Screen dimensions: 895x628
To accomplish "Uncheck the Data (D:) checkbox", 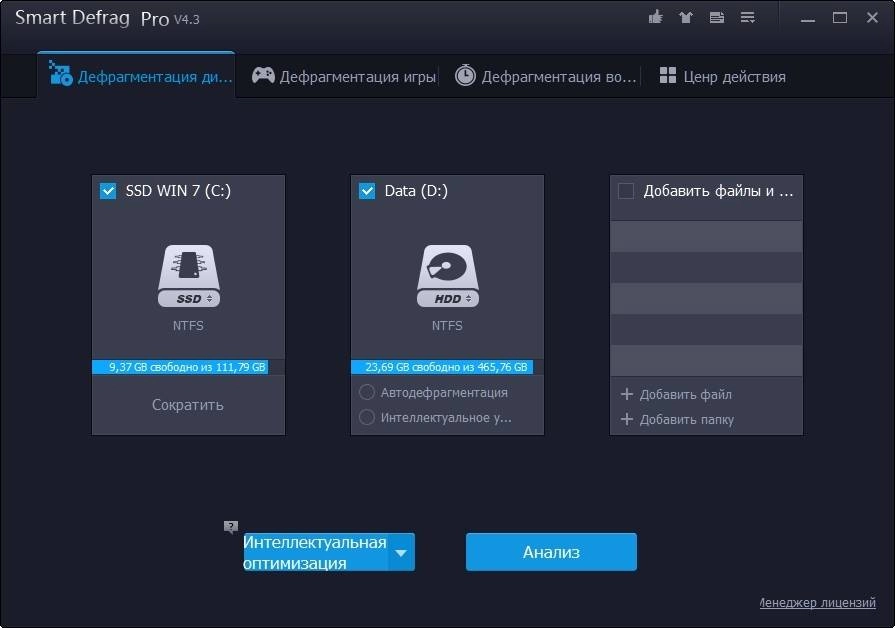I will (x=367, y=191).
